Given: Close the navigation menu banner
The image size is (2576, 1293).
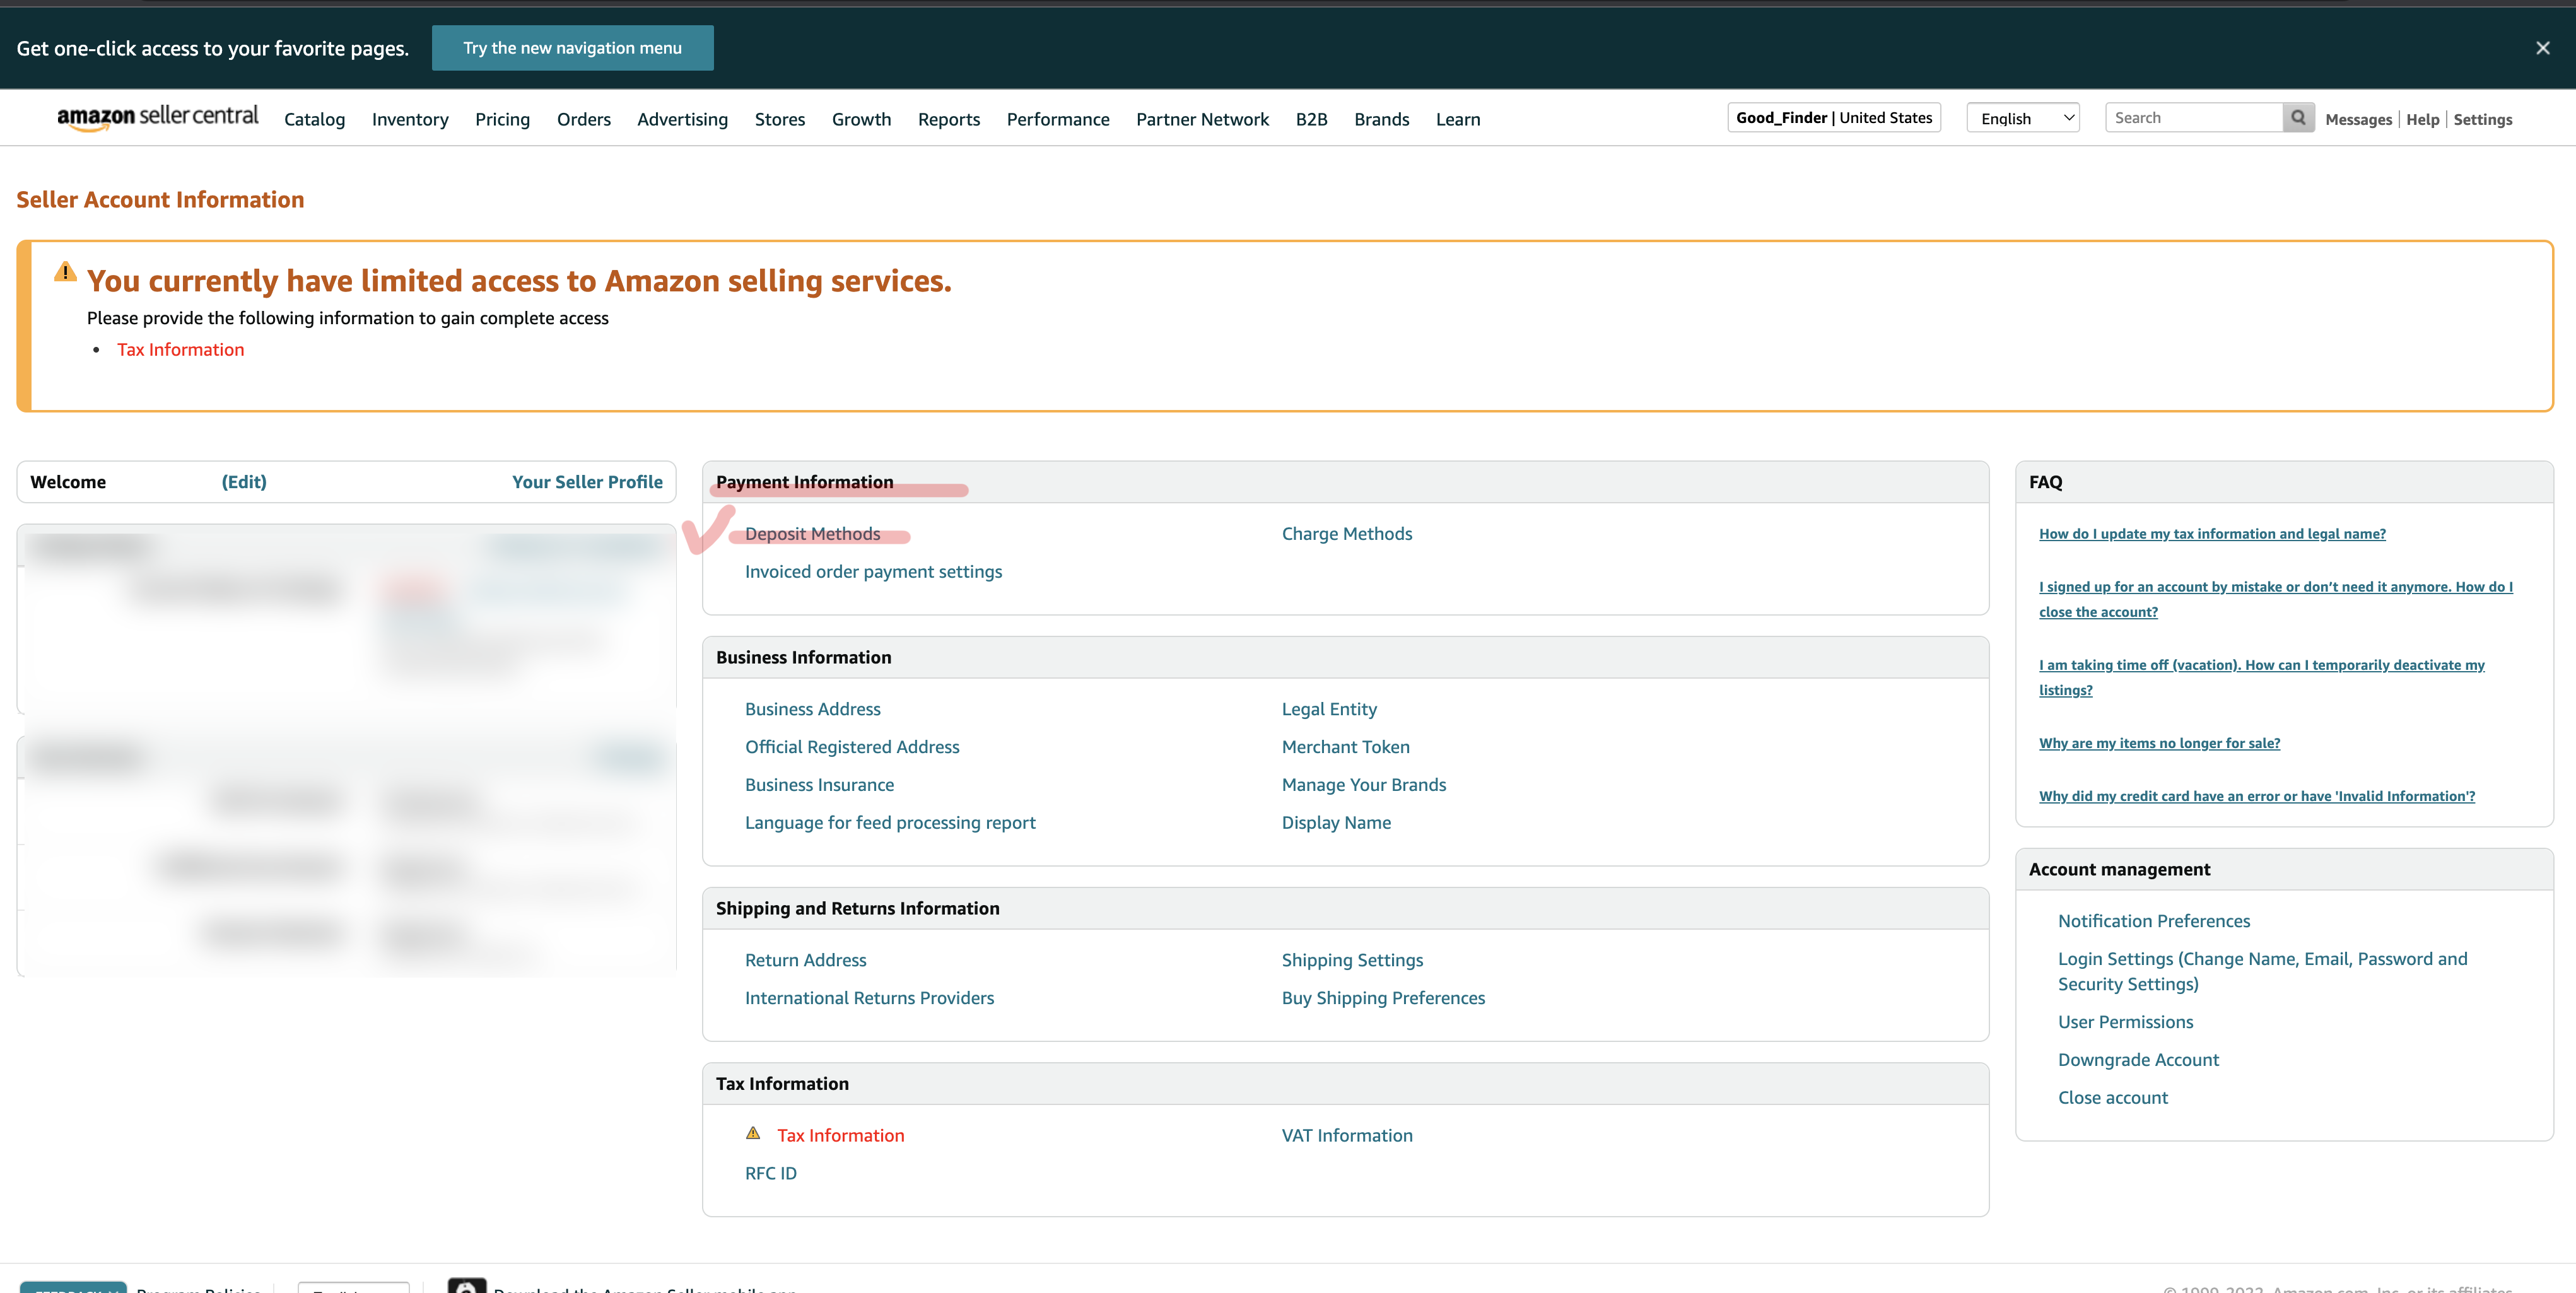Looking at the screenshot, I should coord(2543,48).
